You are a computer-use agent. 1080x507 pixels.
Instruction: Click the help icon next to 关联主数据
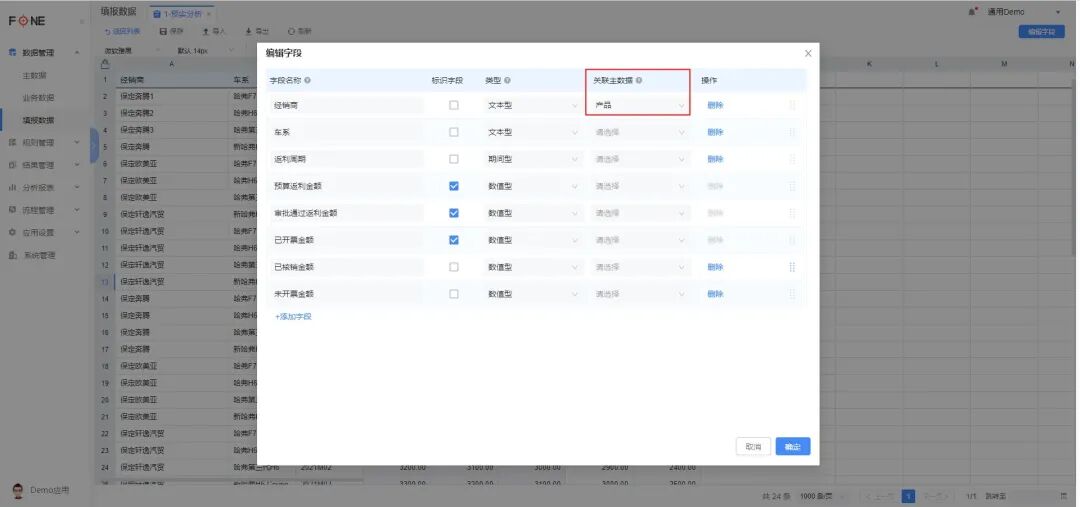(639, 81)
